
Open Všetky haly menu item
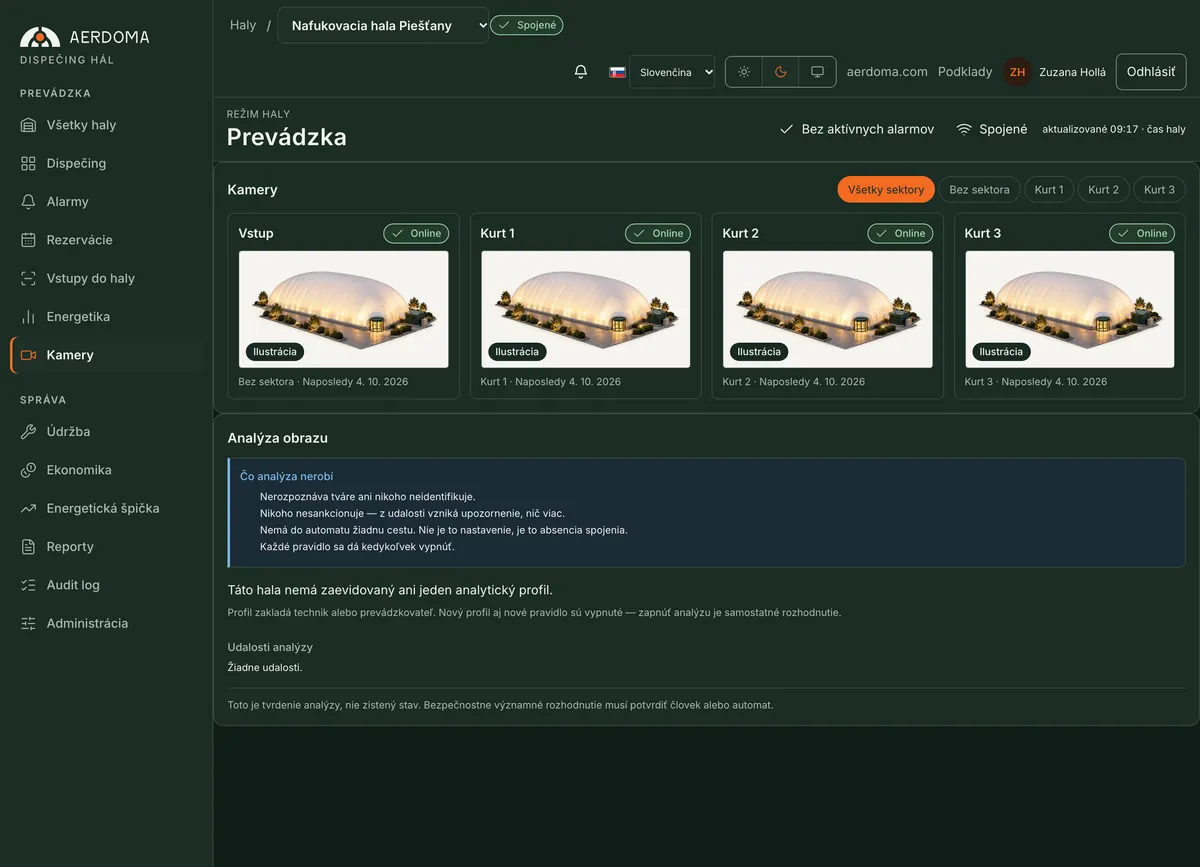pyautogui.click(x=106, y=125)
